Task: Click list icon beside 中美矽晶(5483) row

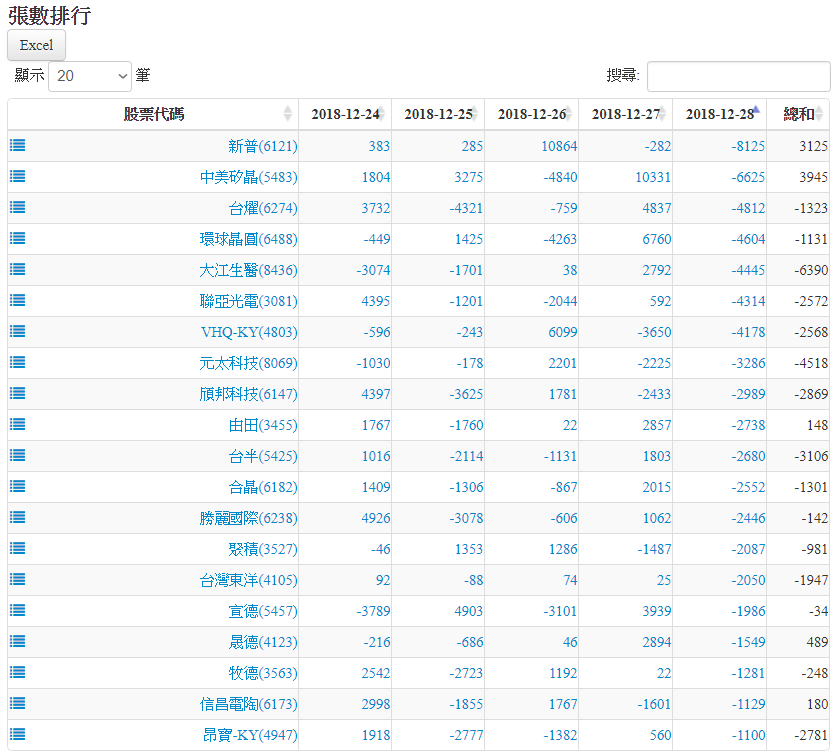Action: click(x=18, y=176)
